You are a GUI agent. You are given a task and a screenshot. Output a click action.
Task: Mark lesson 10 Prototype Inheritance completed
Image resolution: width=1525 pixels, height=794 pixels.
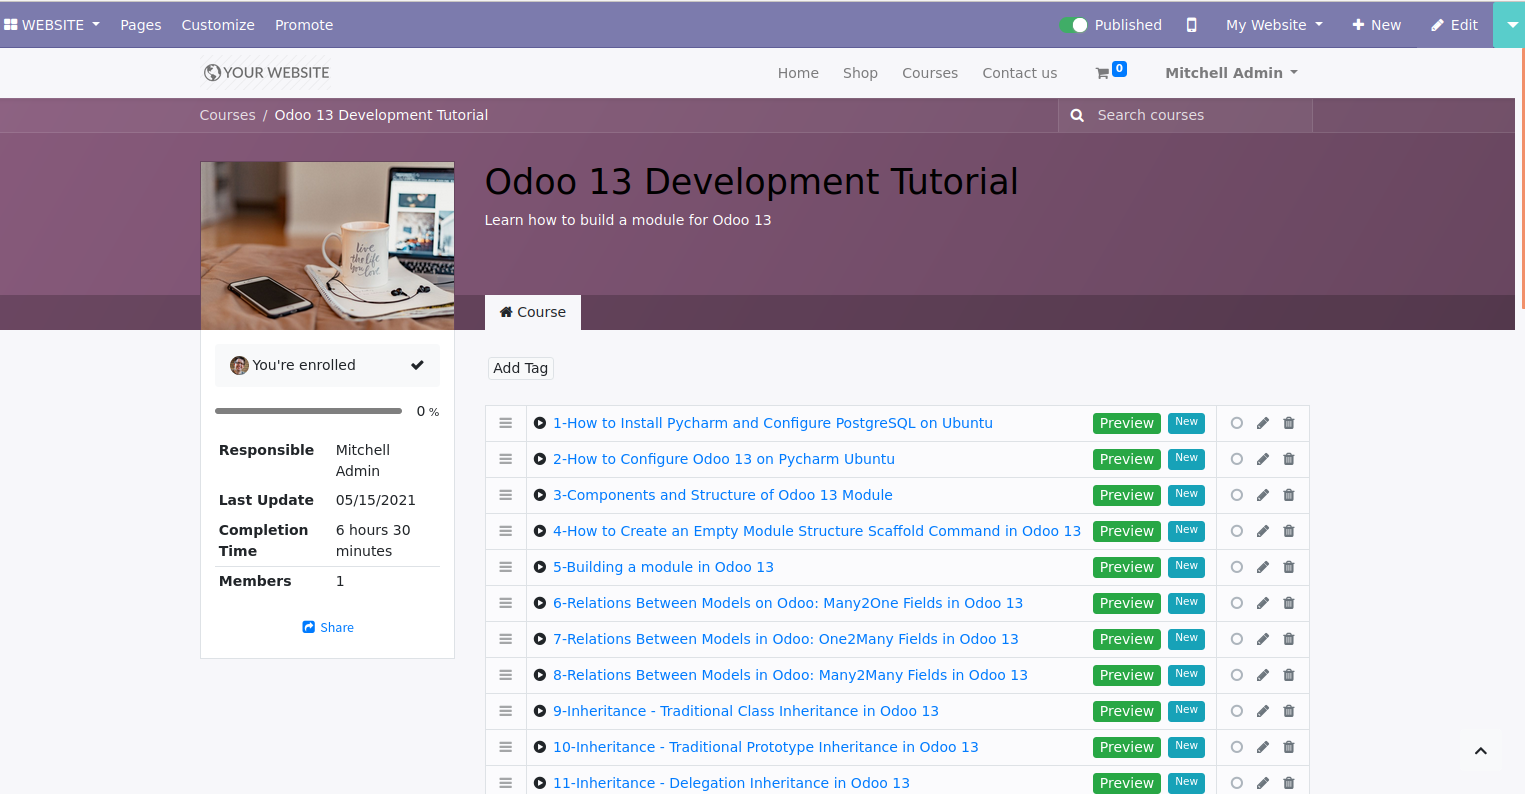pos(1237,747)
